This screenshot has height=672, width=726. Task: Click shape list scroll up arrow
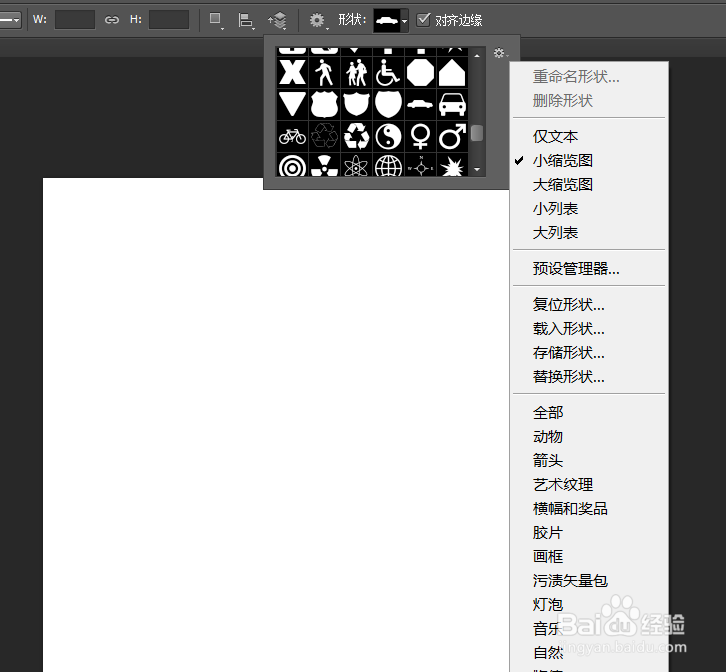[x=477, y=56]
